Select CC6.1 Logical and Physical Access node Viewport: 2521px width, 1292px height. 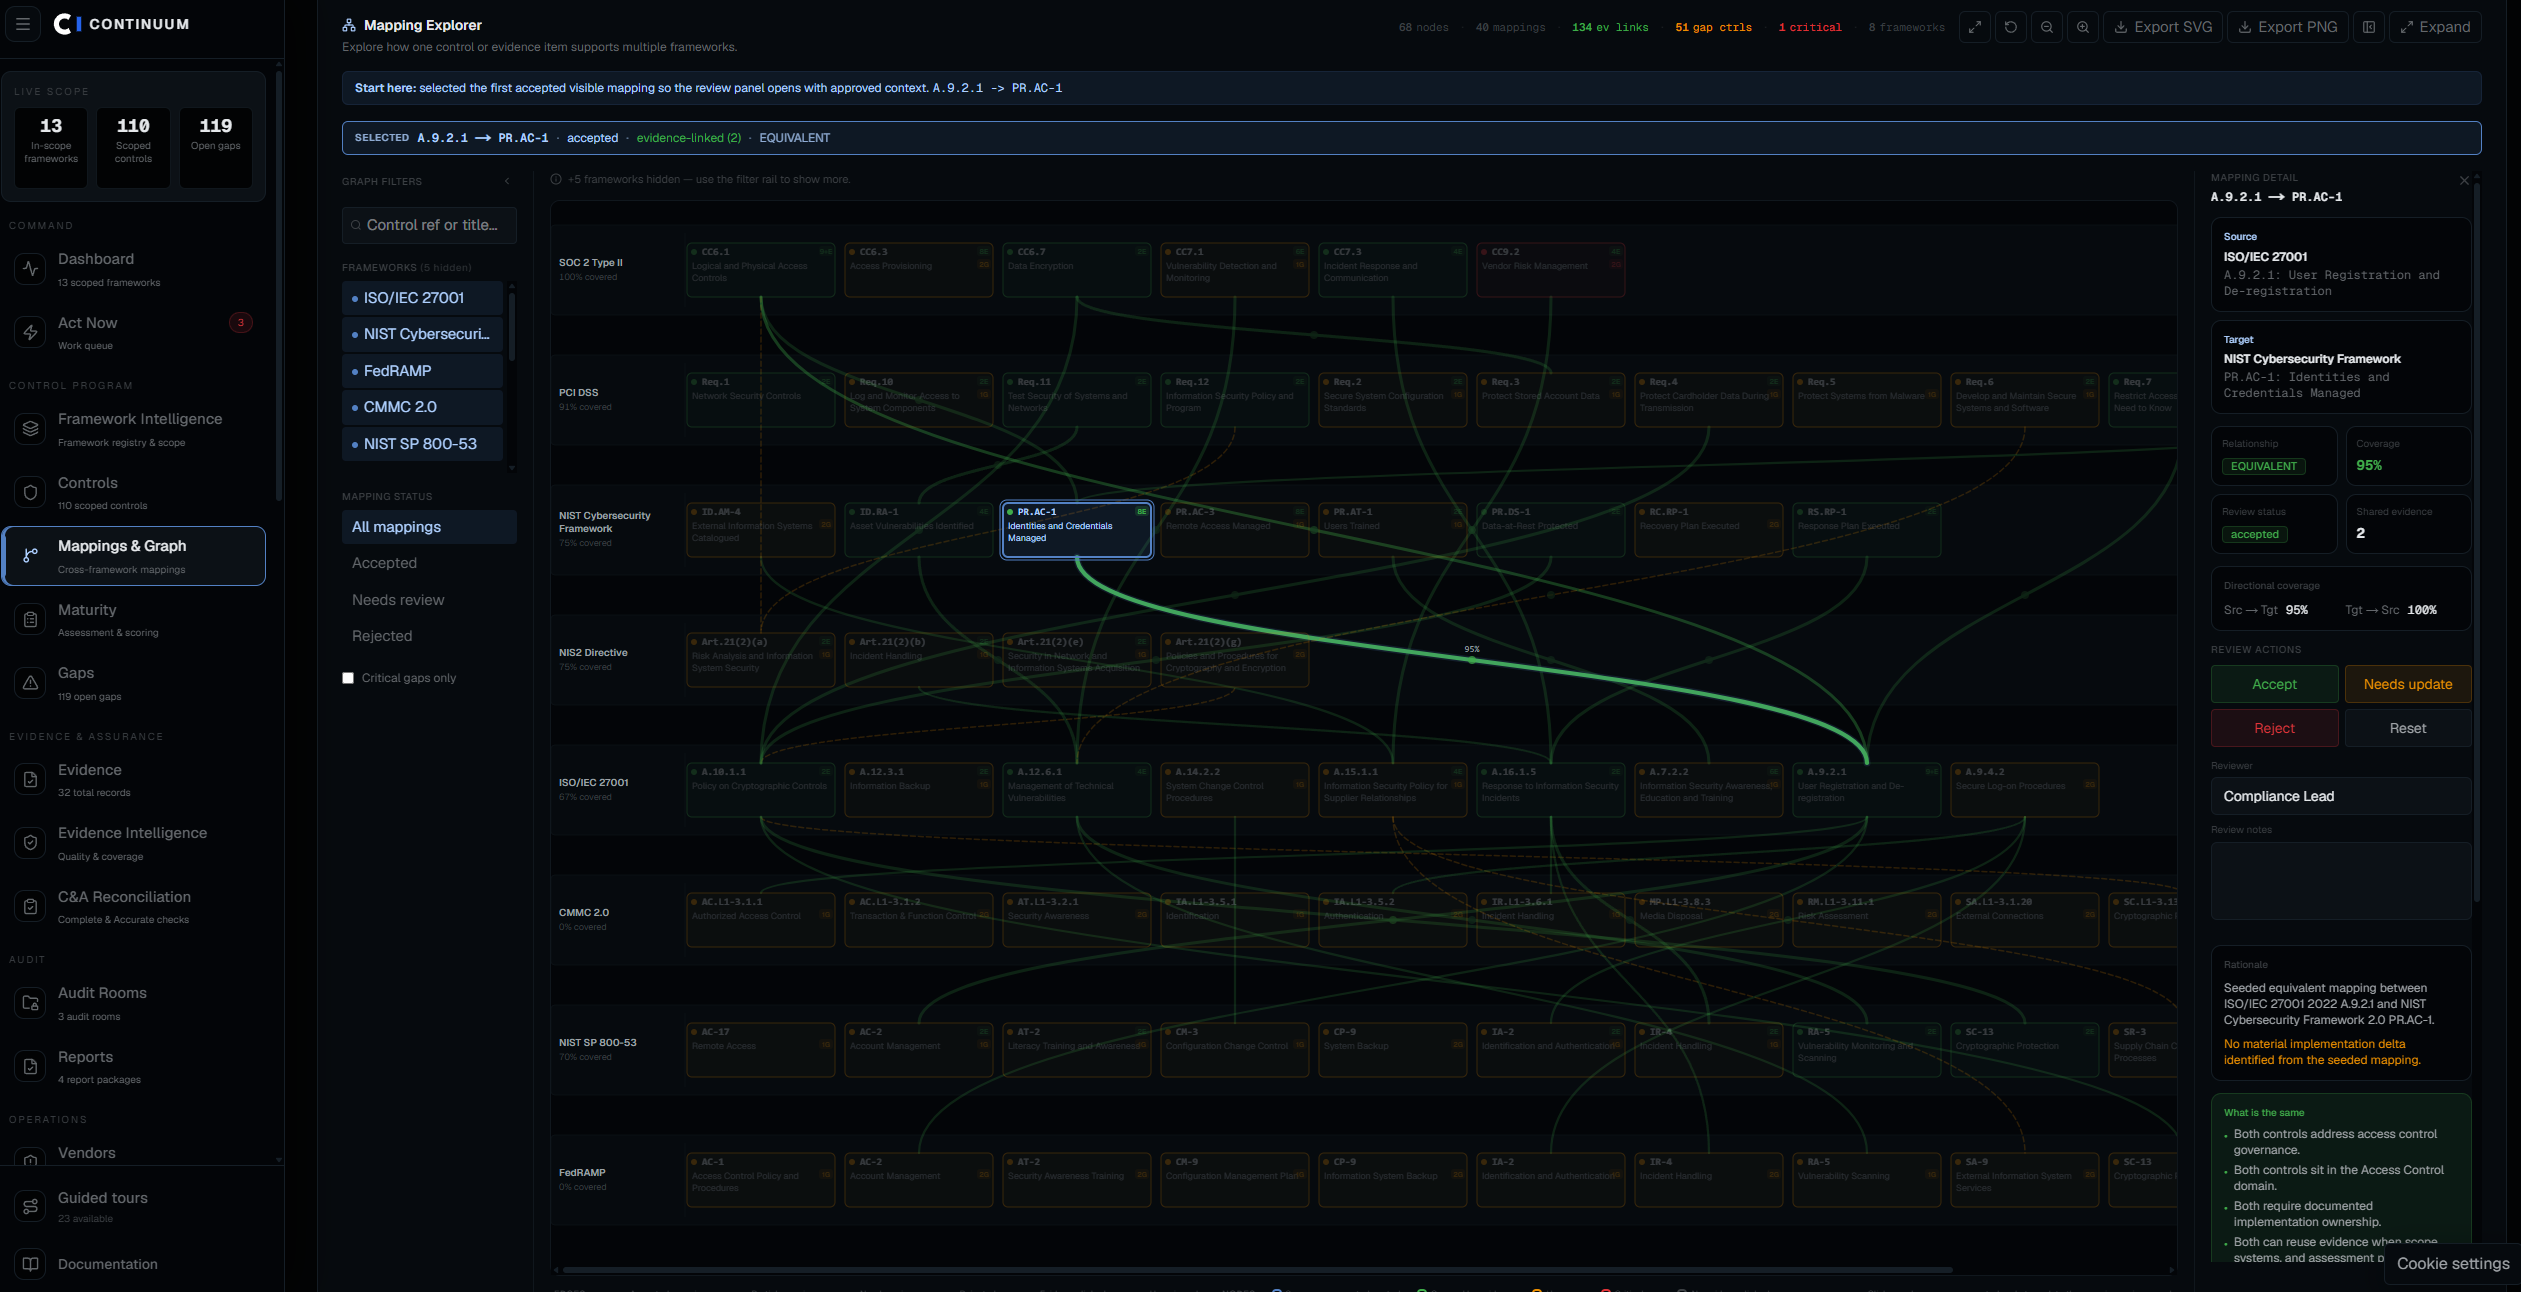tap(761, 270)
